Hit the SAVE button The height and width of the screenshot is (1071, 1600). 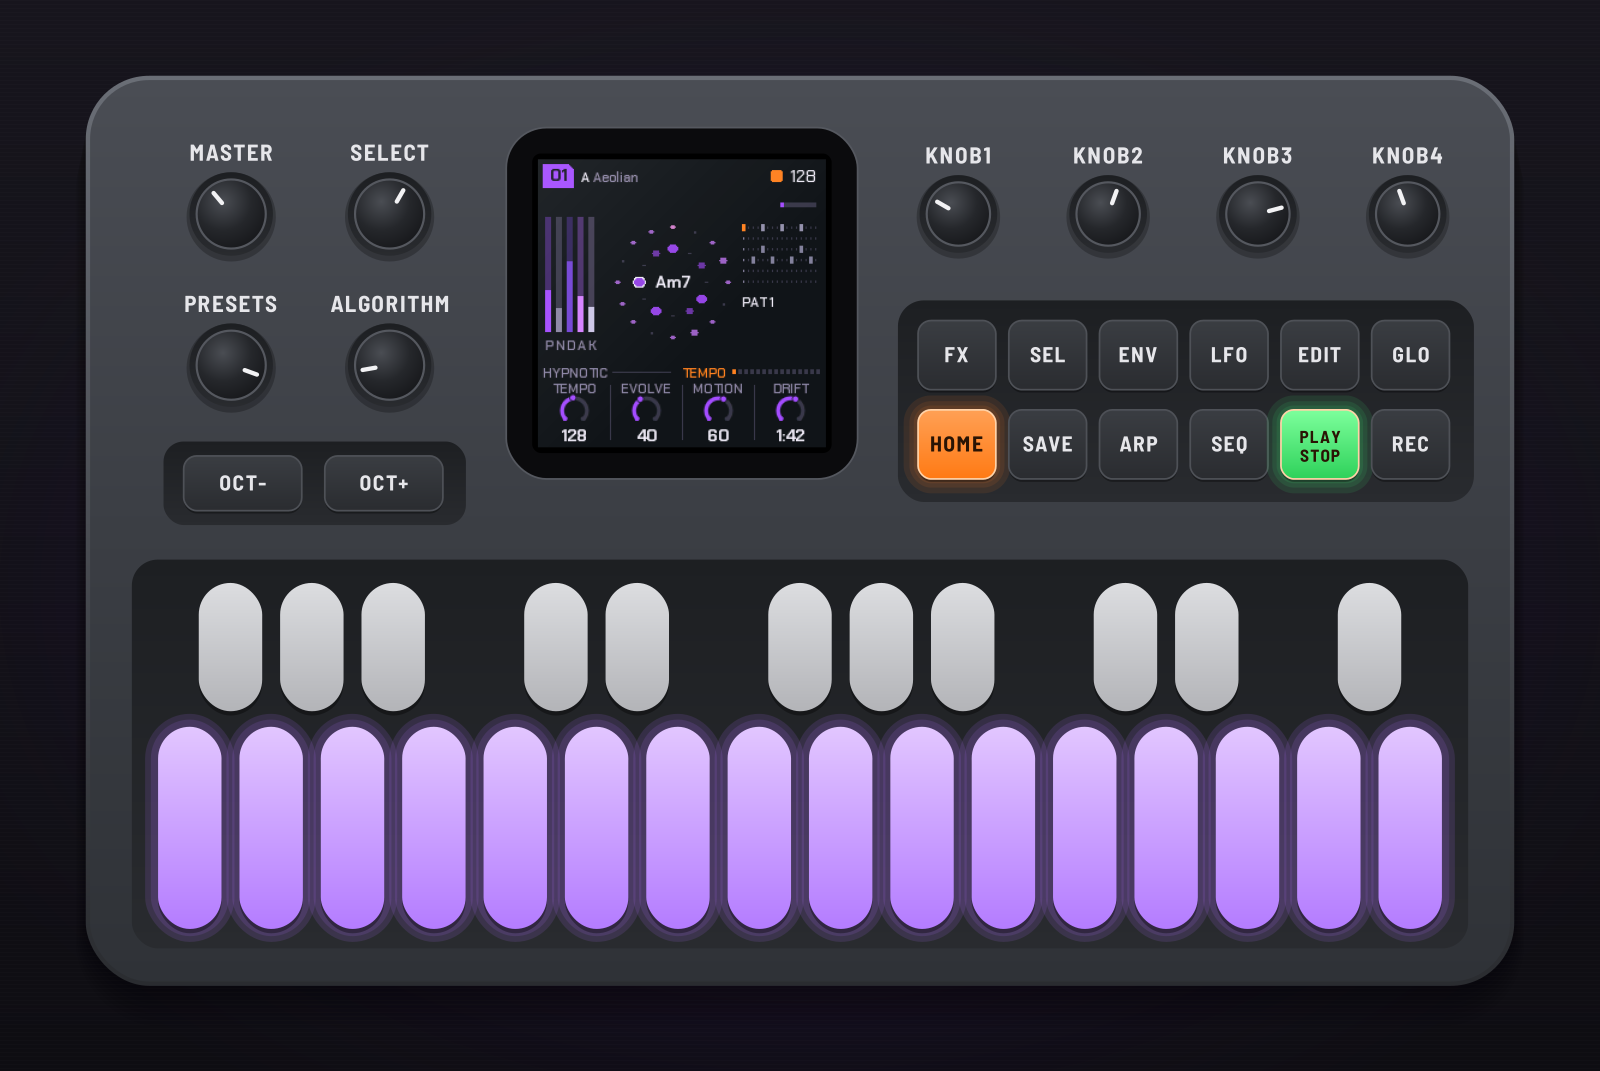[1047, 444]
